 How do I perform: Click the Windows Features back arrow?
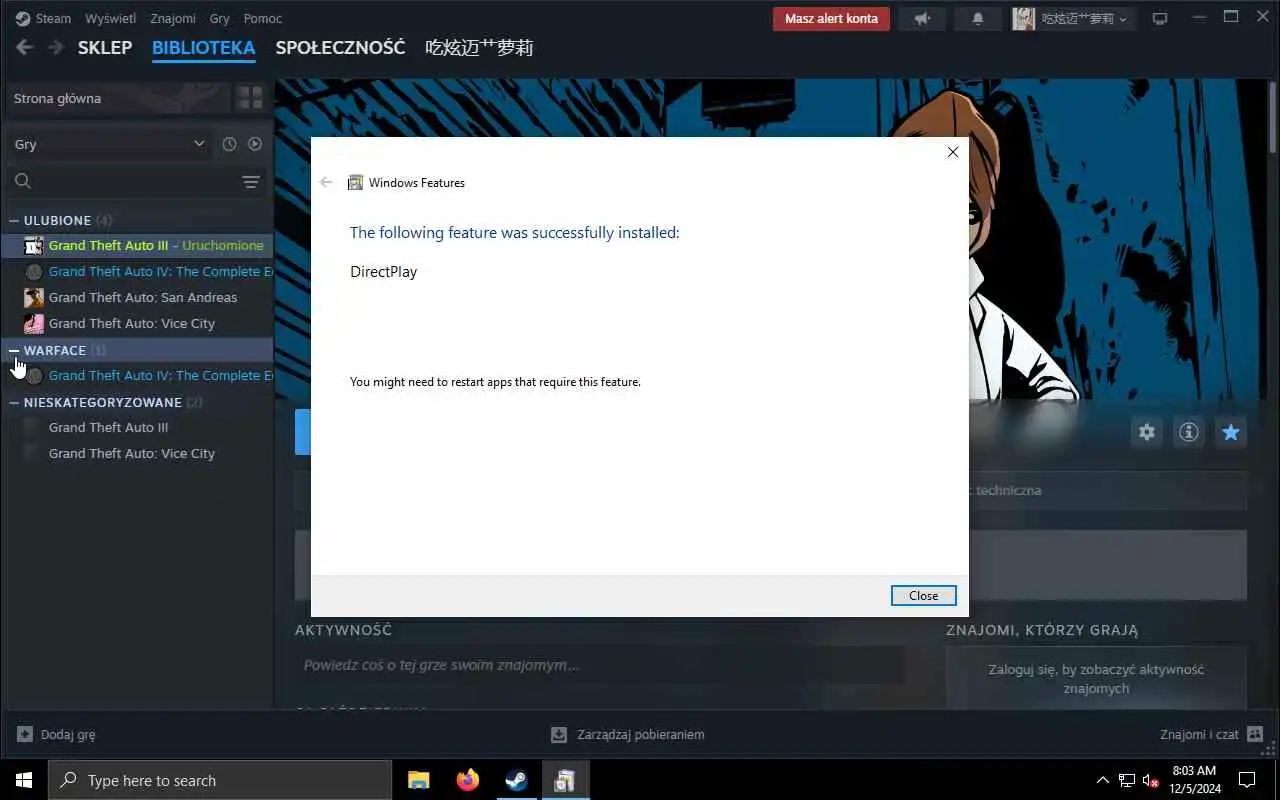tap(326, 182)
